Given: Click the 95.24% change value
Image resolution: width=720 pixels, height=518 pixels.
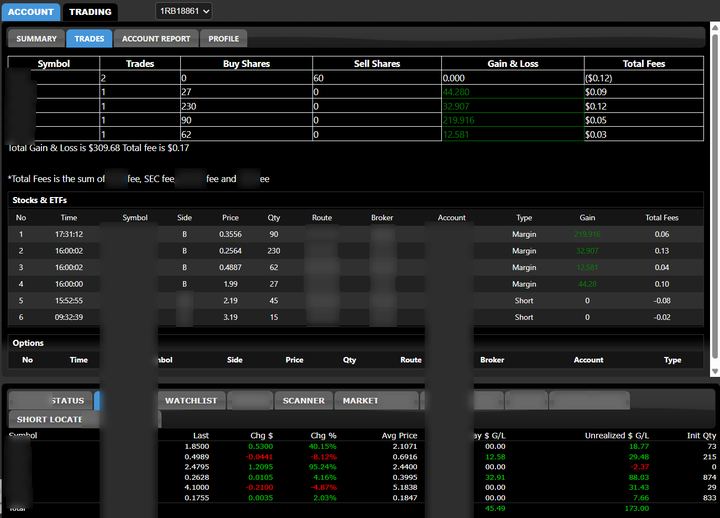Looking at the screenshot, I should coord(322,467).
